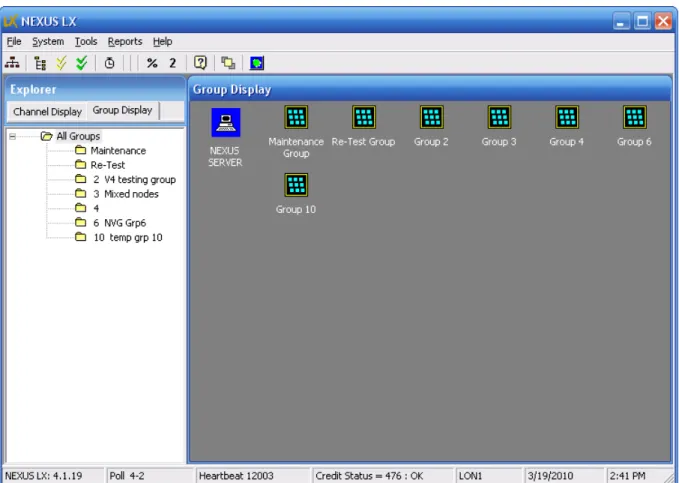This screenshot has height=483, width=679.
Task: Click the tree structure toolbar icon
Action: (40, 63)
